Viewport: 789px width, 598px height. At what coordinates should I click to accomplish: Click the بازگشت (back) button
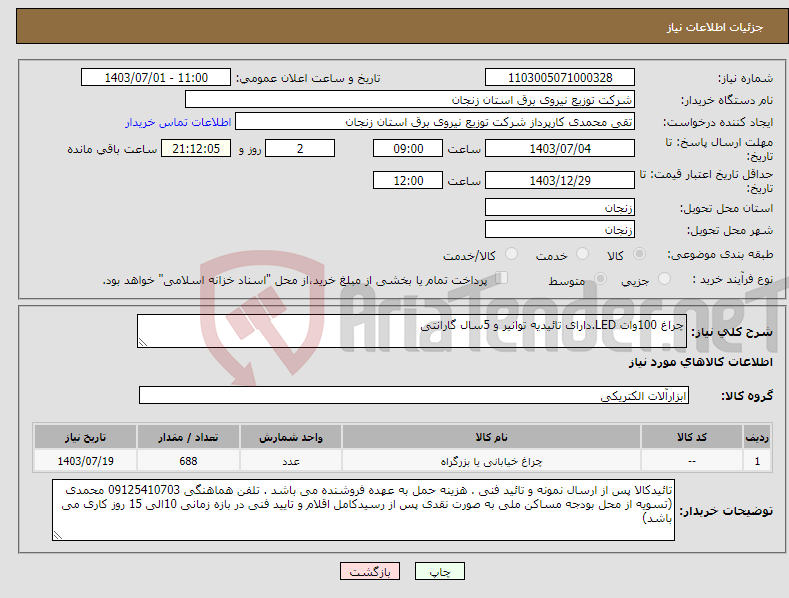(x=370, y=571)
